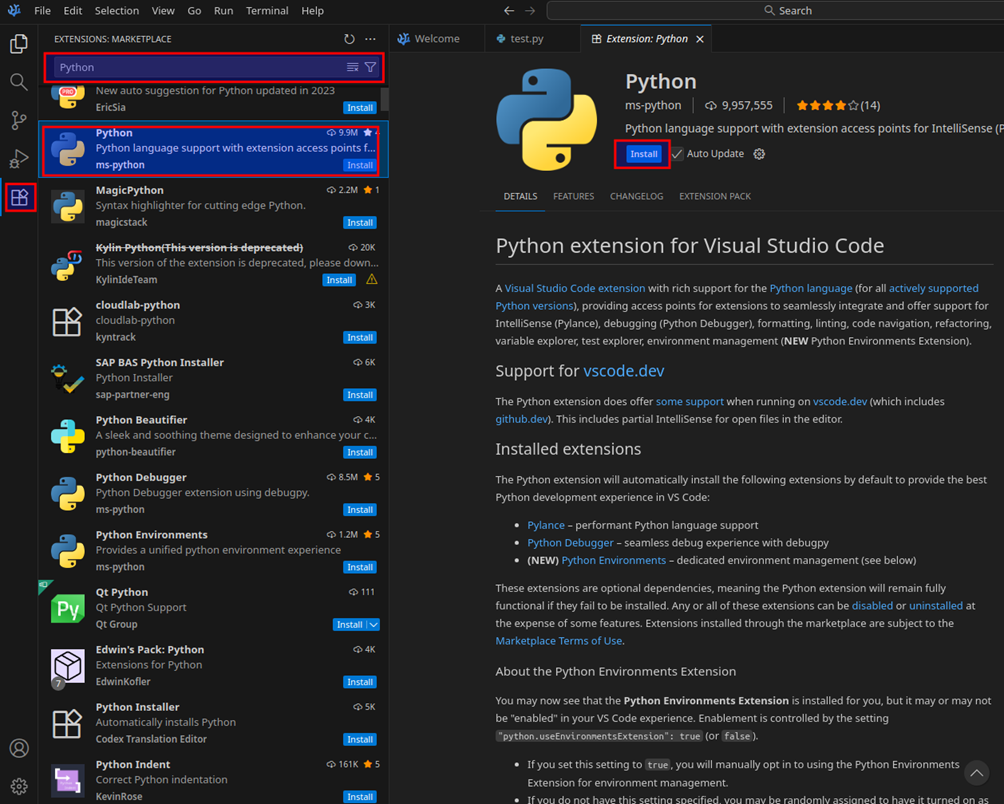The width and height of the screenshot is (1004, 804).
Task: Open the Run and Debug view
Action: pos(18,159)
